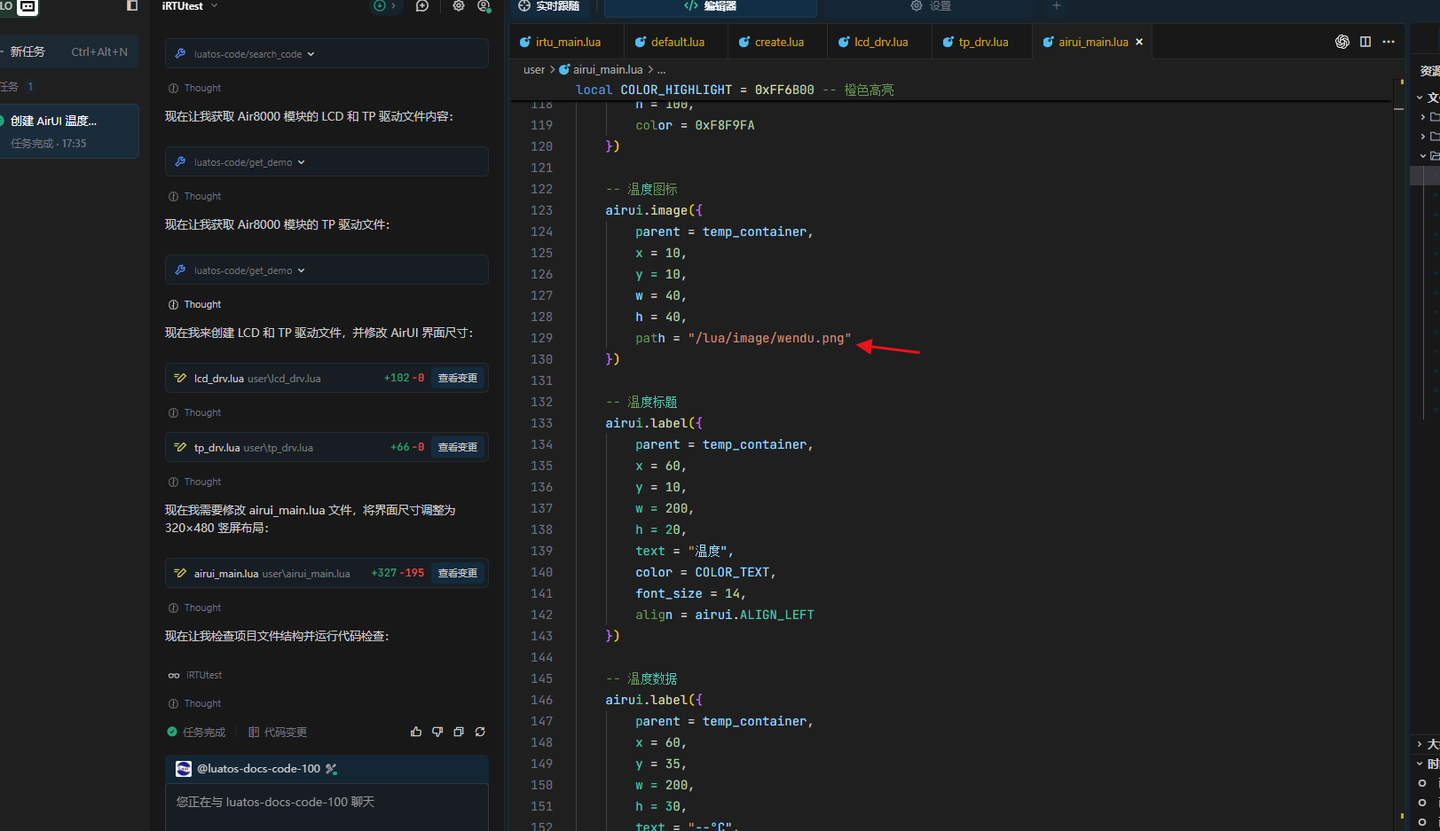Viewport: 1440px width, 831px height.
Task: Click the lua file icon on irtu_main.lua tab
Action: (x=524, y=42)
